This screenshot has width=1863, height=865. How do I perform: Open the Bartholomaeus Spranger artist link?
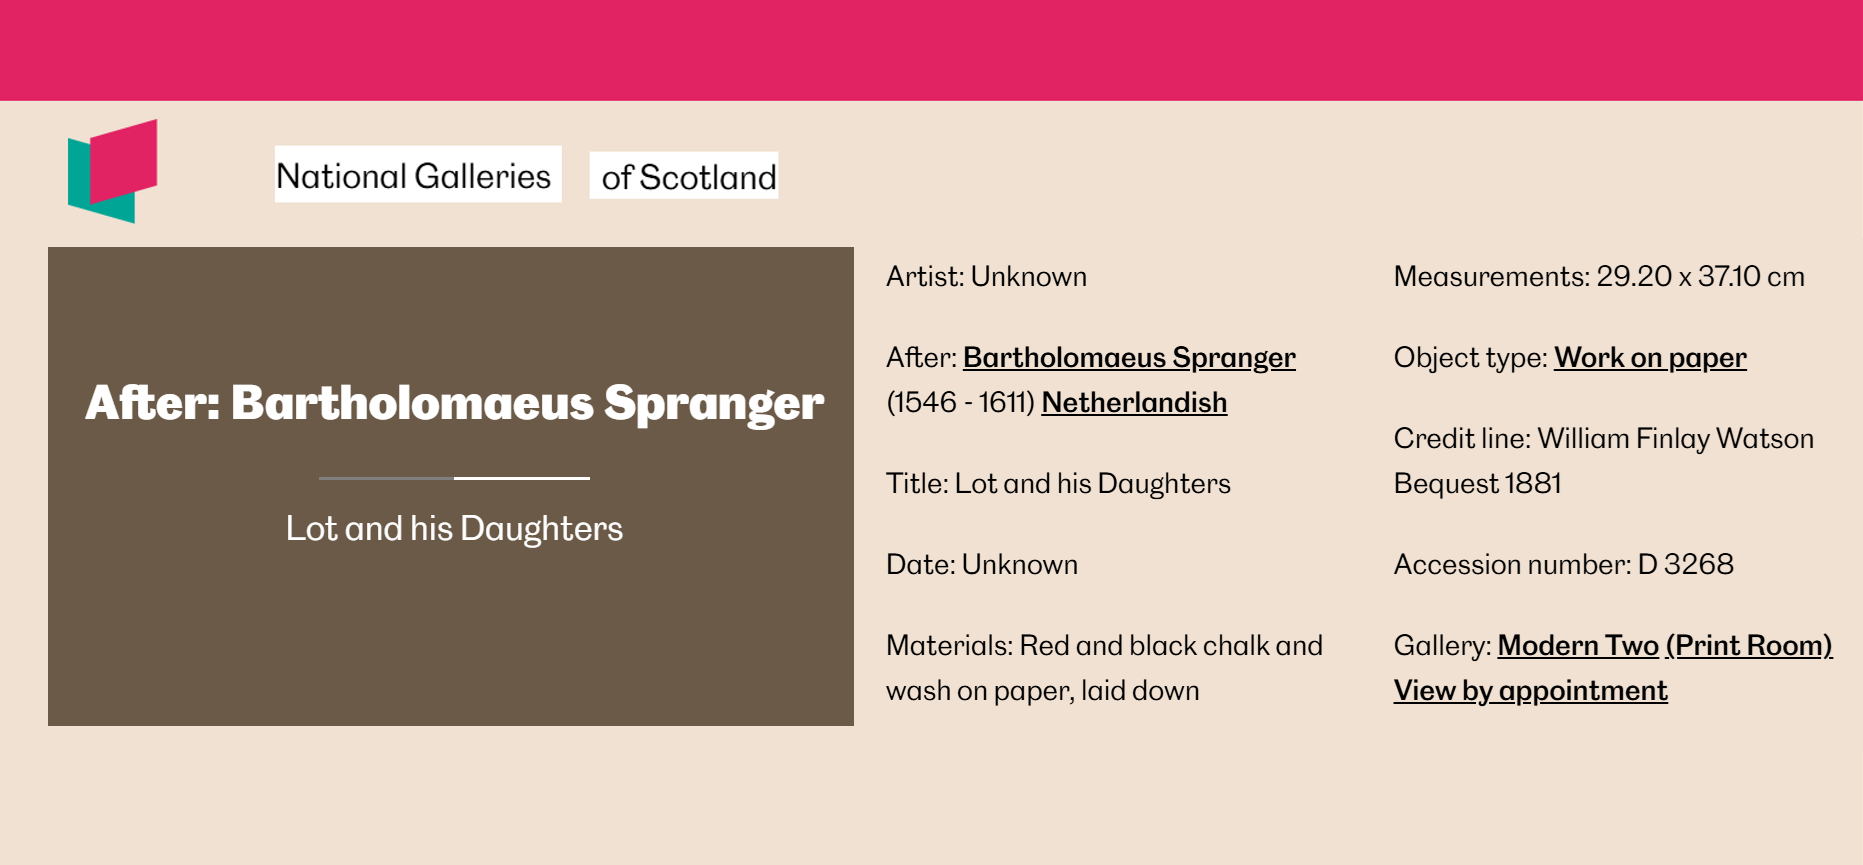(x=1129, y=358)
